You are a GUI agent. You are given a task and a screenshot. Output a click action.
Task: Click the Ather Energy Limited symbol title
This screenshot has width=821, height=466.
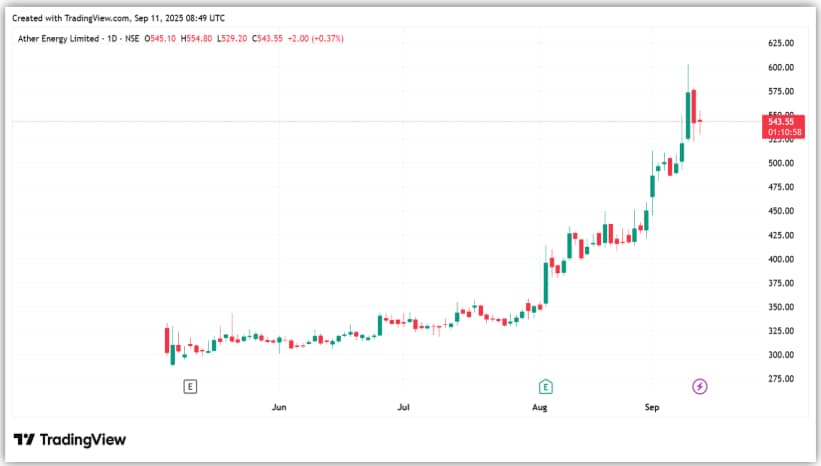pyautogui.click(x=62, y=38)
